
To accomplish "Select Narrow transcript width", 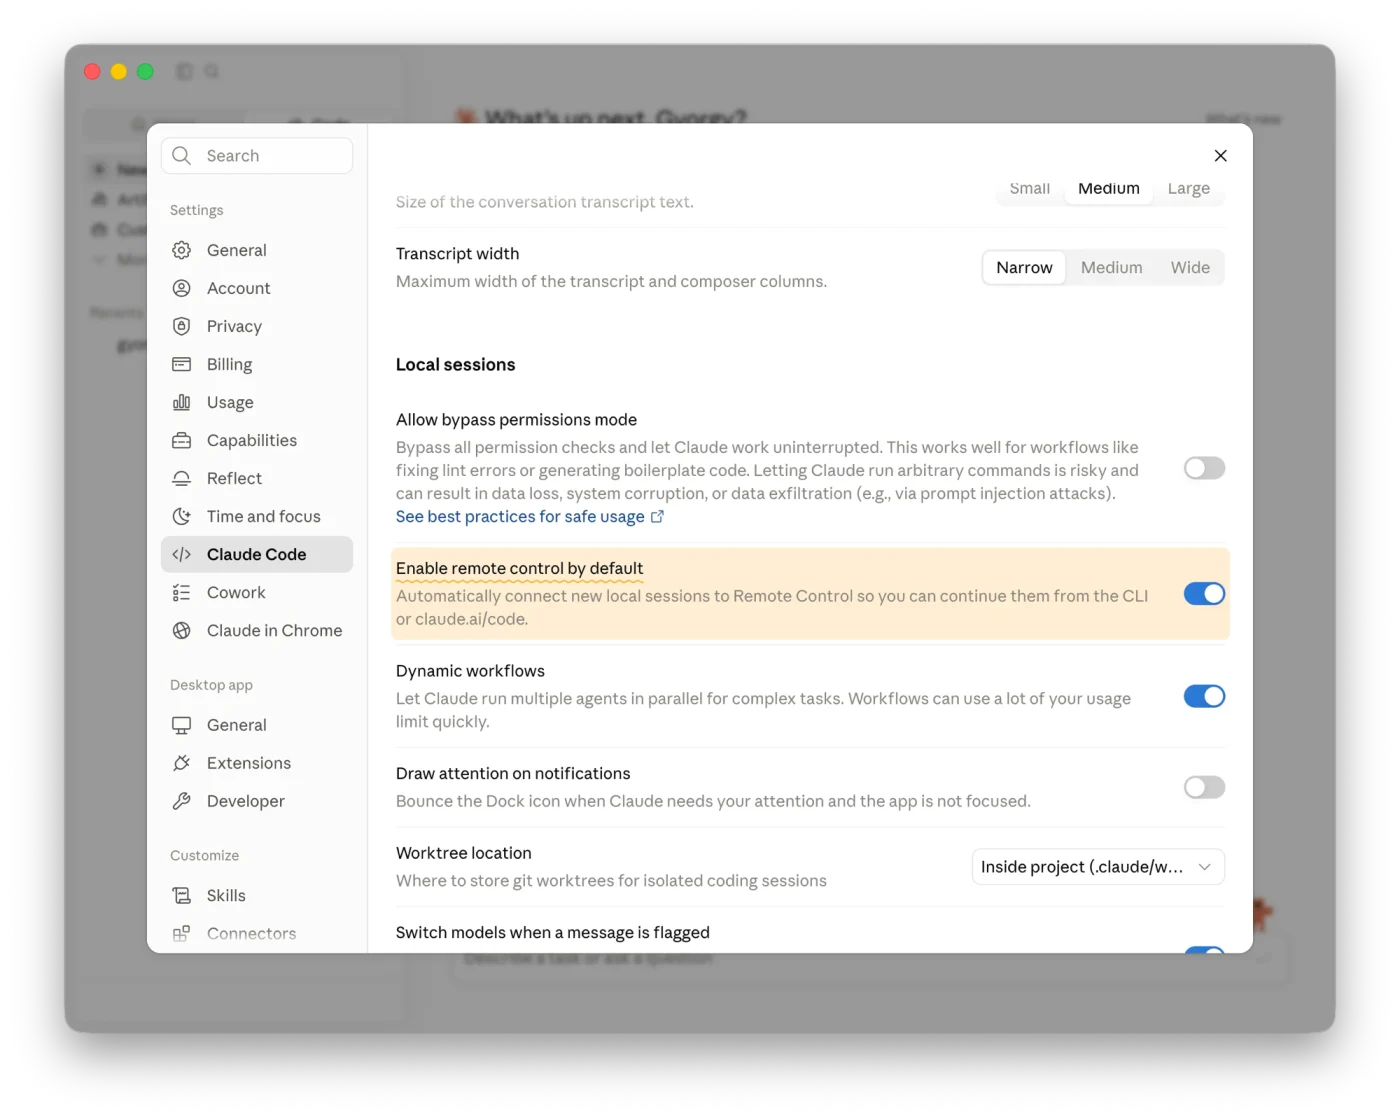I will [x=1024, y=267].
